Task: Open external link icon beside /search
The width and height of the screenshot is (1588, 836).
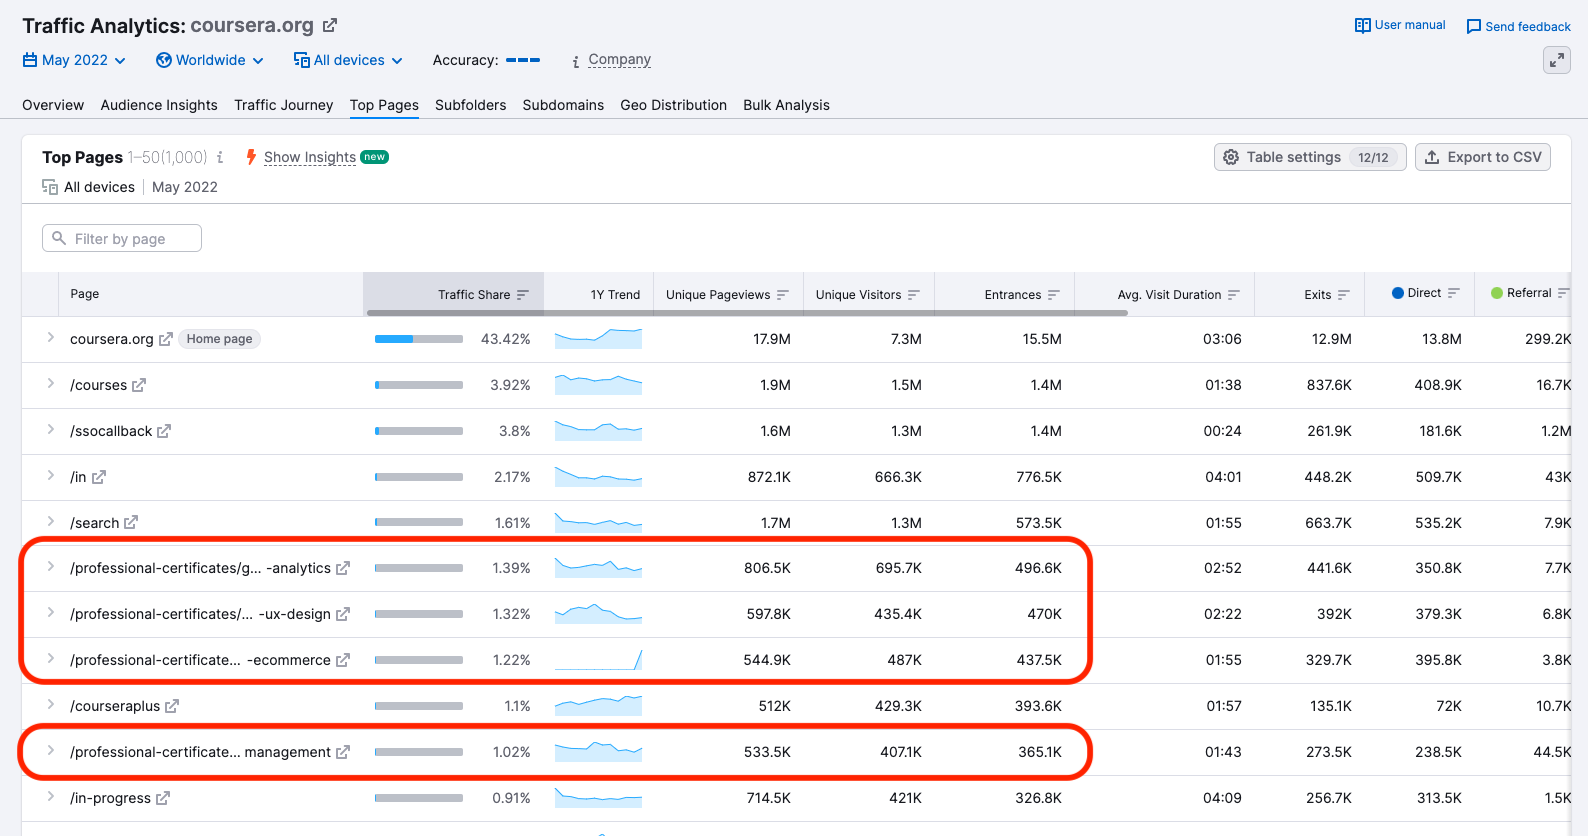Action: pyautogui.click(x=131, y=523)
